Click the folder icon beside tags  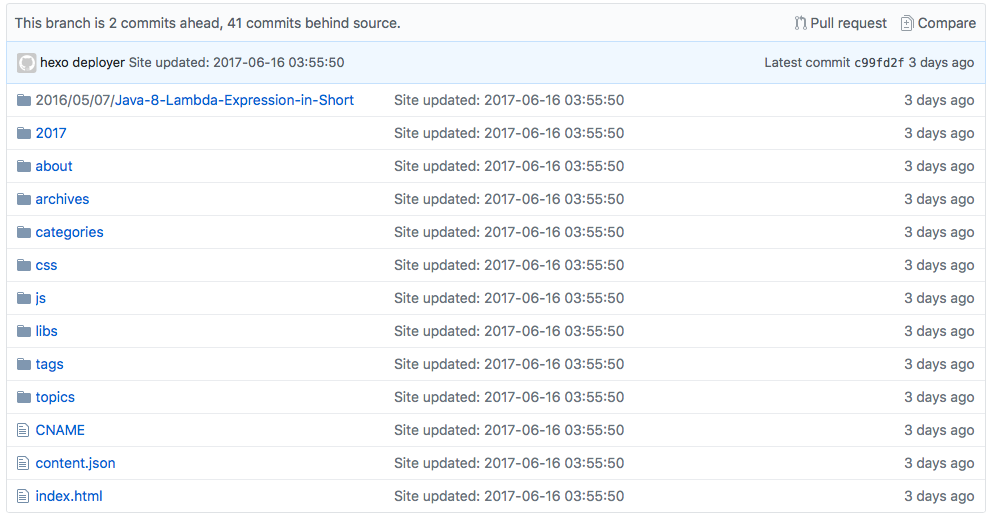tap(24, 364)
